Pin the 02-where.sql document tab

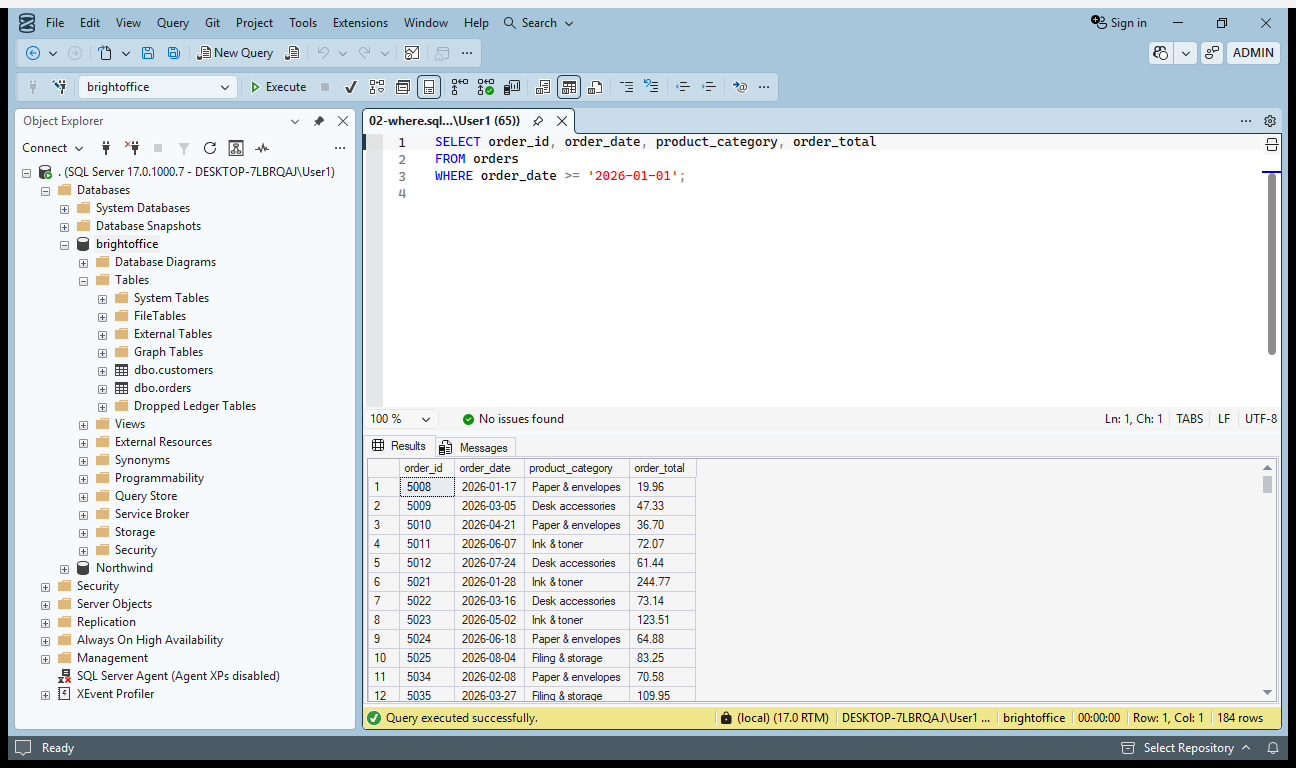538,121
